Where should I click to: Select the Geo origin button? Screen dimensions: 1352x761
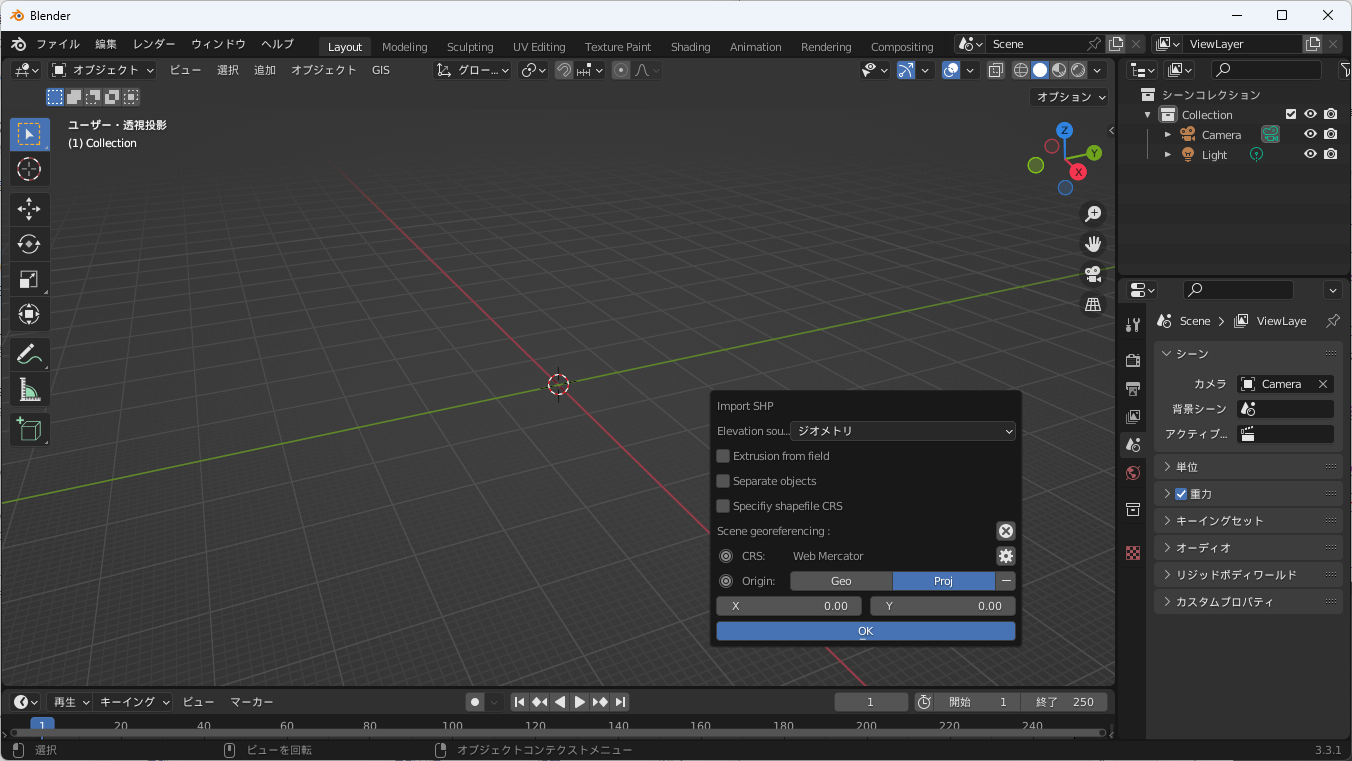[x=841, y=581]
